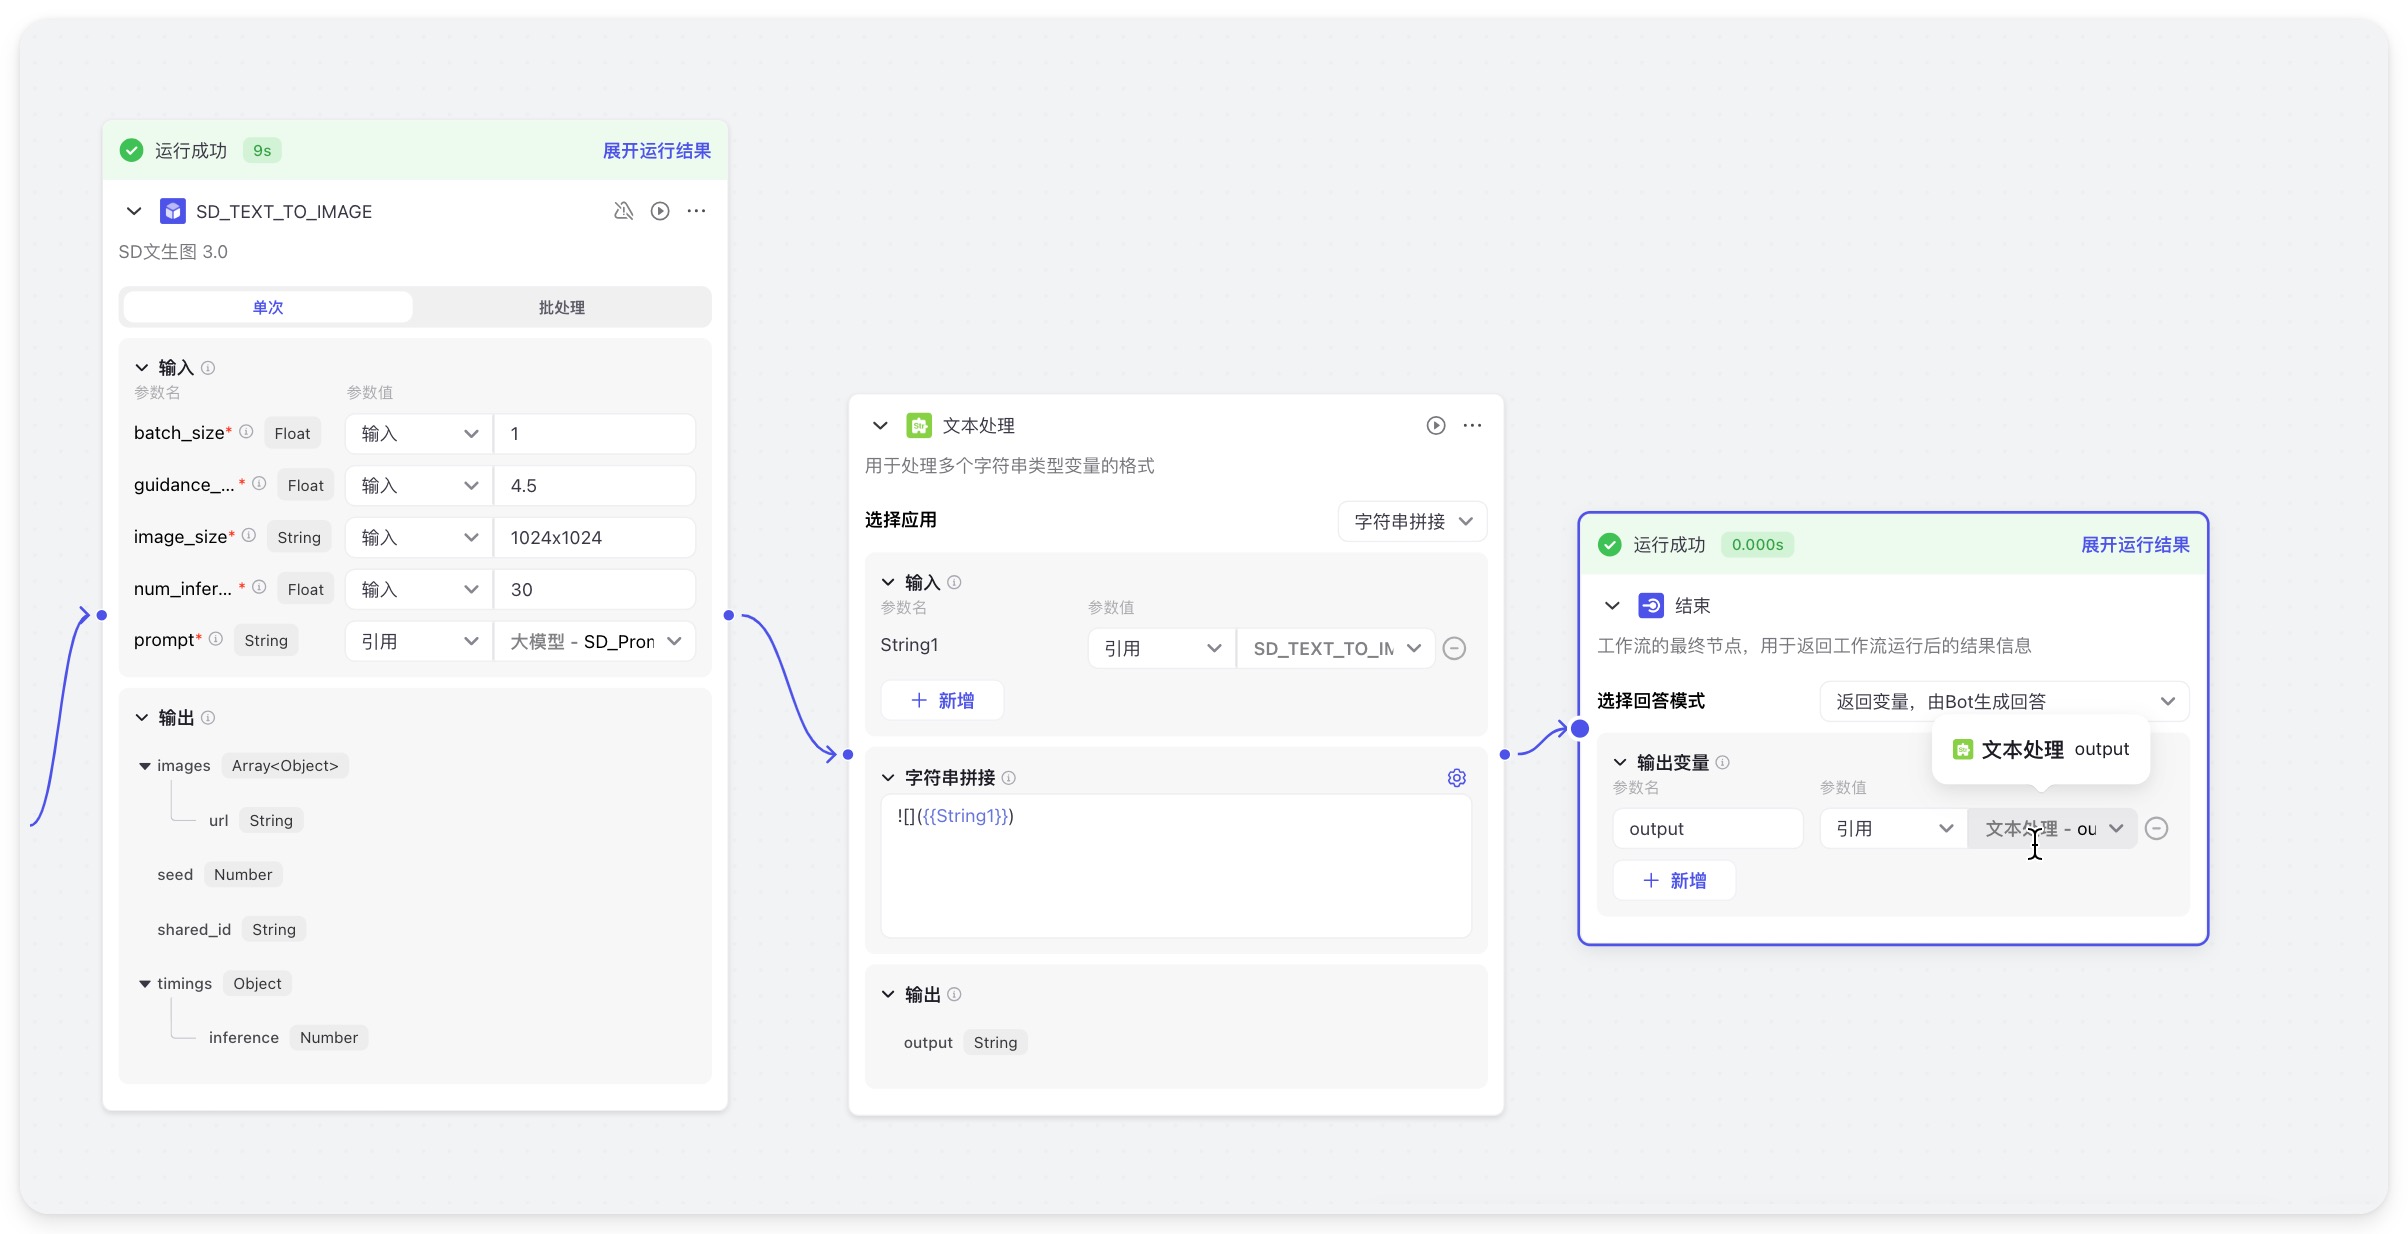
Task: Click the muted alert icon on SD node
Action: click(x=623, y=211)
